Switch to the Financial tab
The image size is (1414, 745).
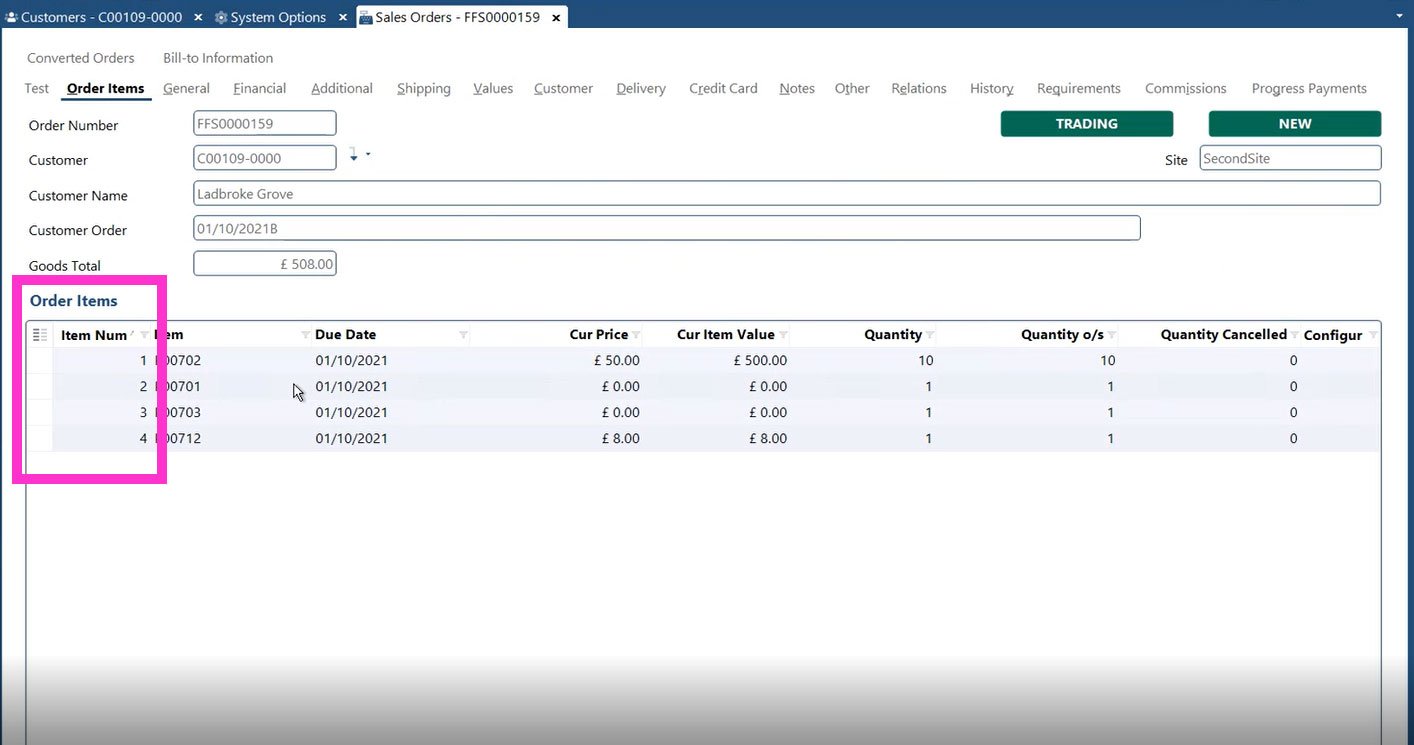pyautogui.click(x=259, y=88)
